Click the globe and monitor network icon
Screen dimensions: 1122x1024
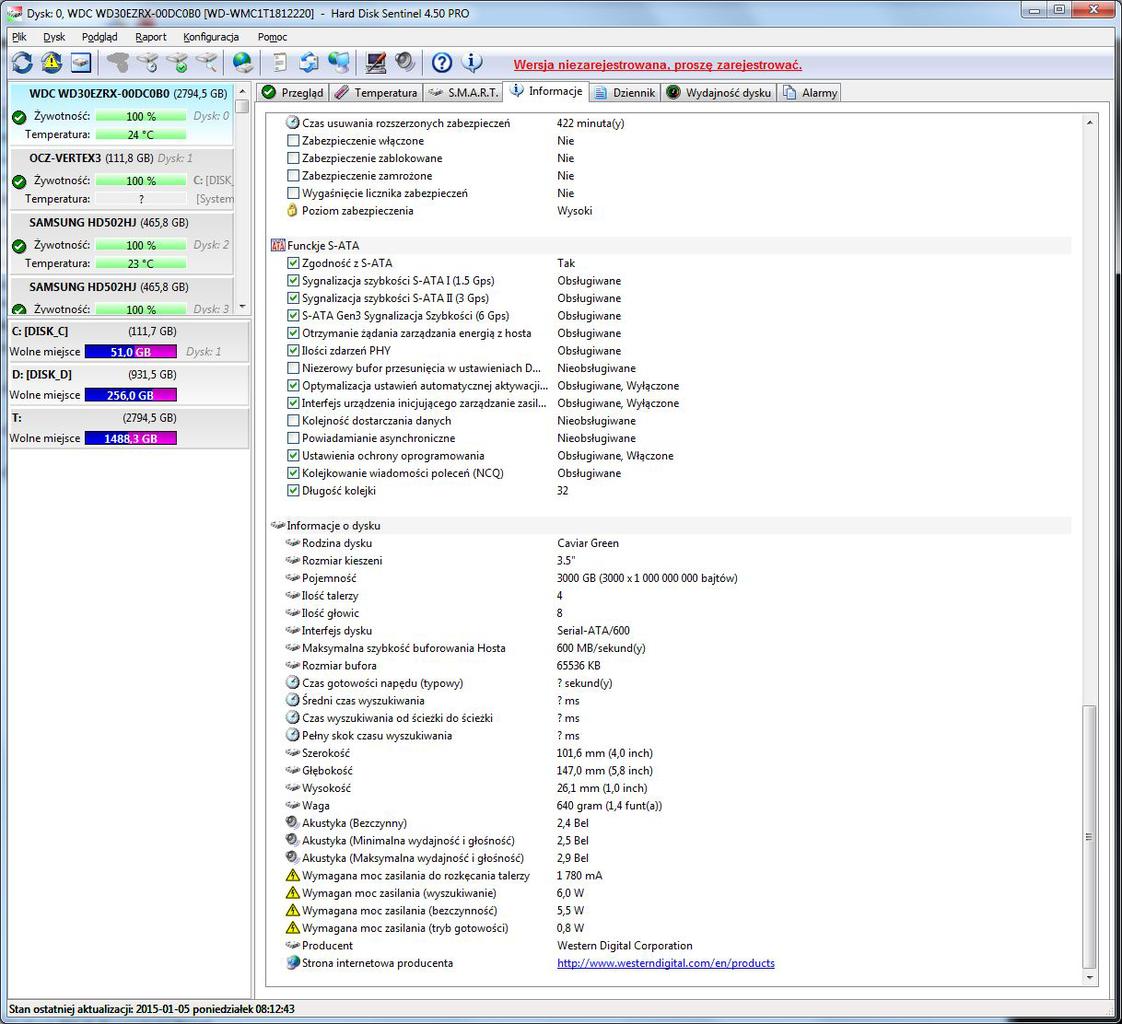pyautogui.click(x=338, y=63)
